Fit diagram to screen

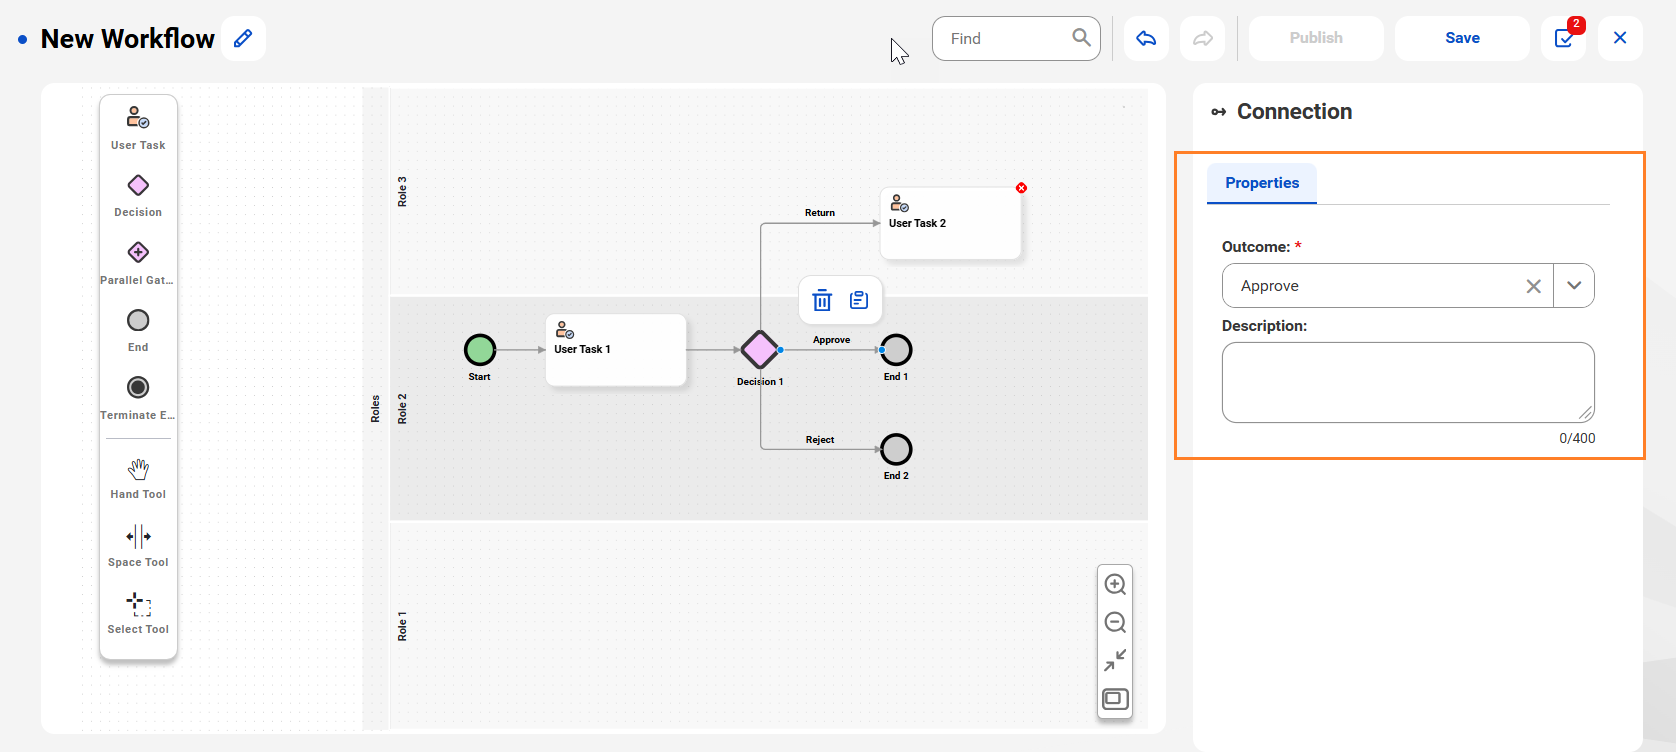(1115, 699)
